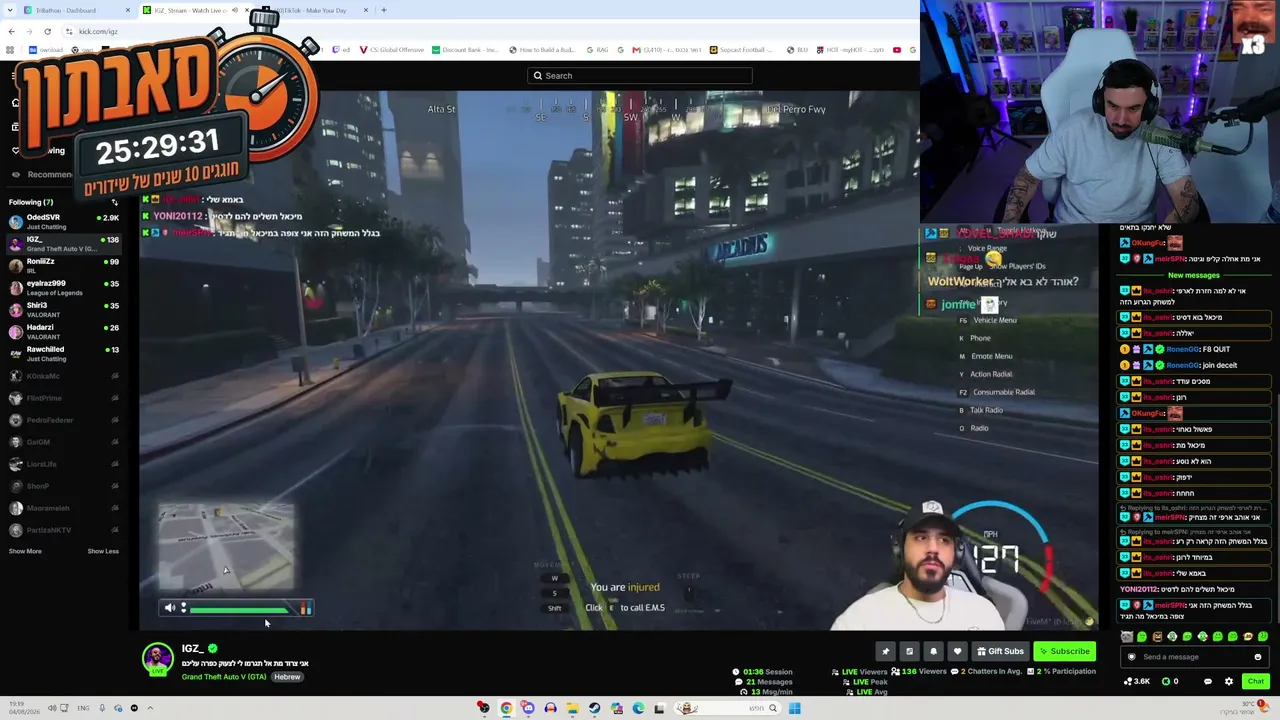This screenshot has width=1280, height=720.
Task: Open eyalraz999 channel in Following list
Action: click(62, 287)
